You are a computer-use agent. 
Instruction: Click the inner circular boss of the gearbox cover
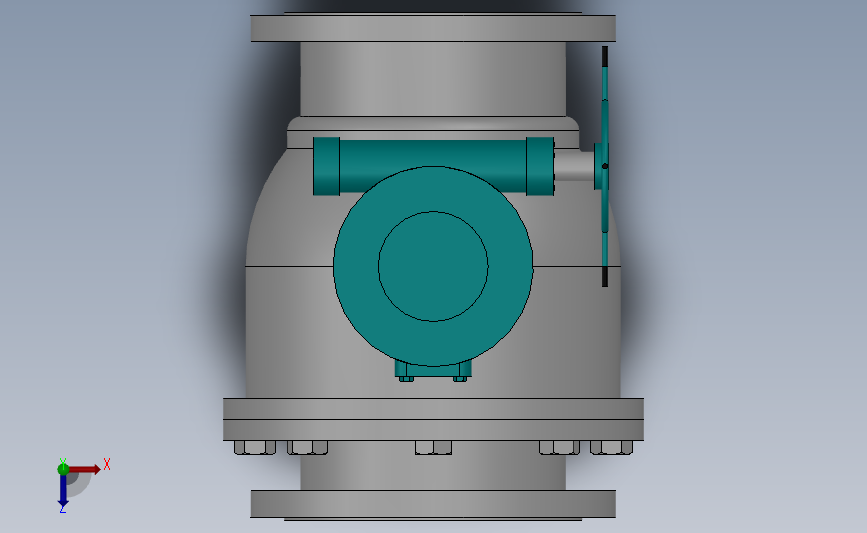point(433,266)
